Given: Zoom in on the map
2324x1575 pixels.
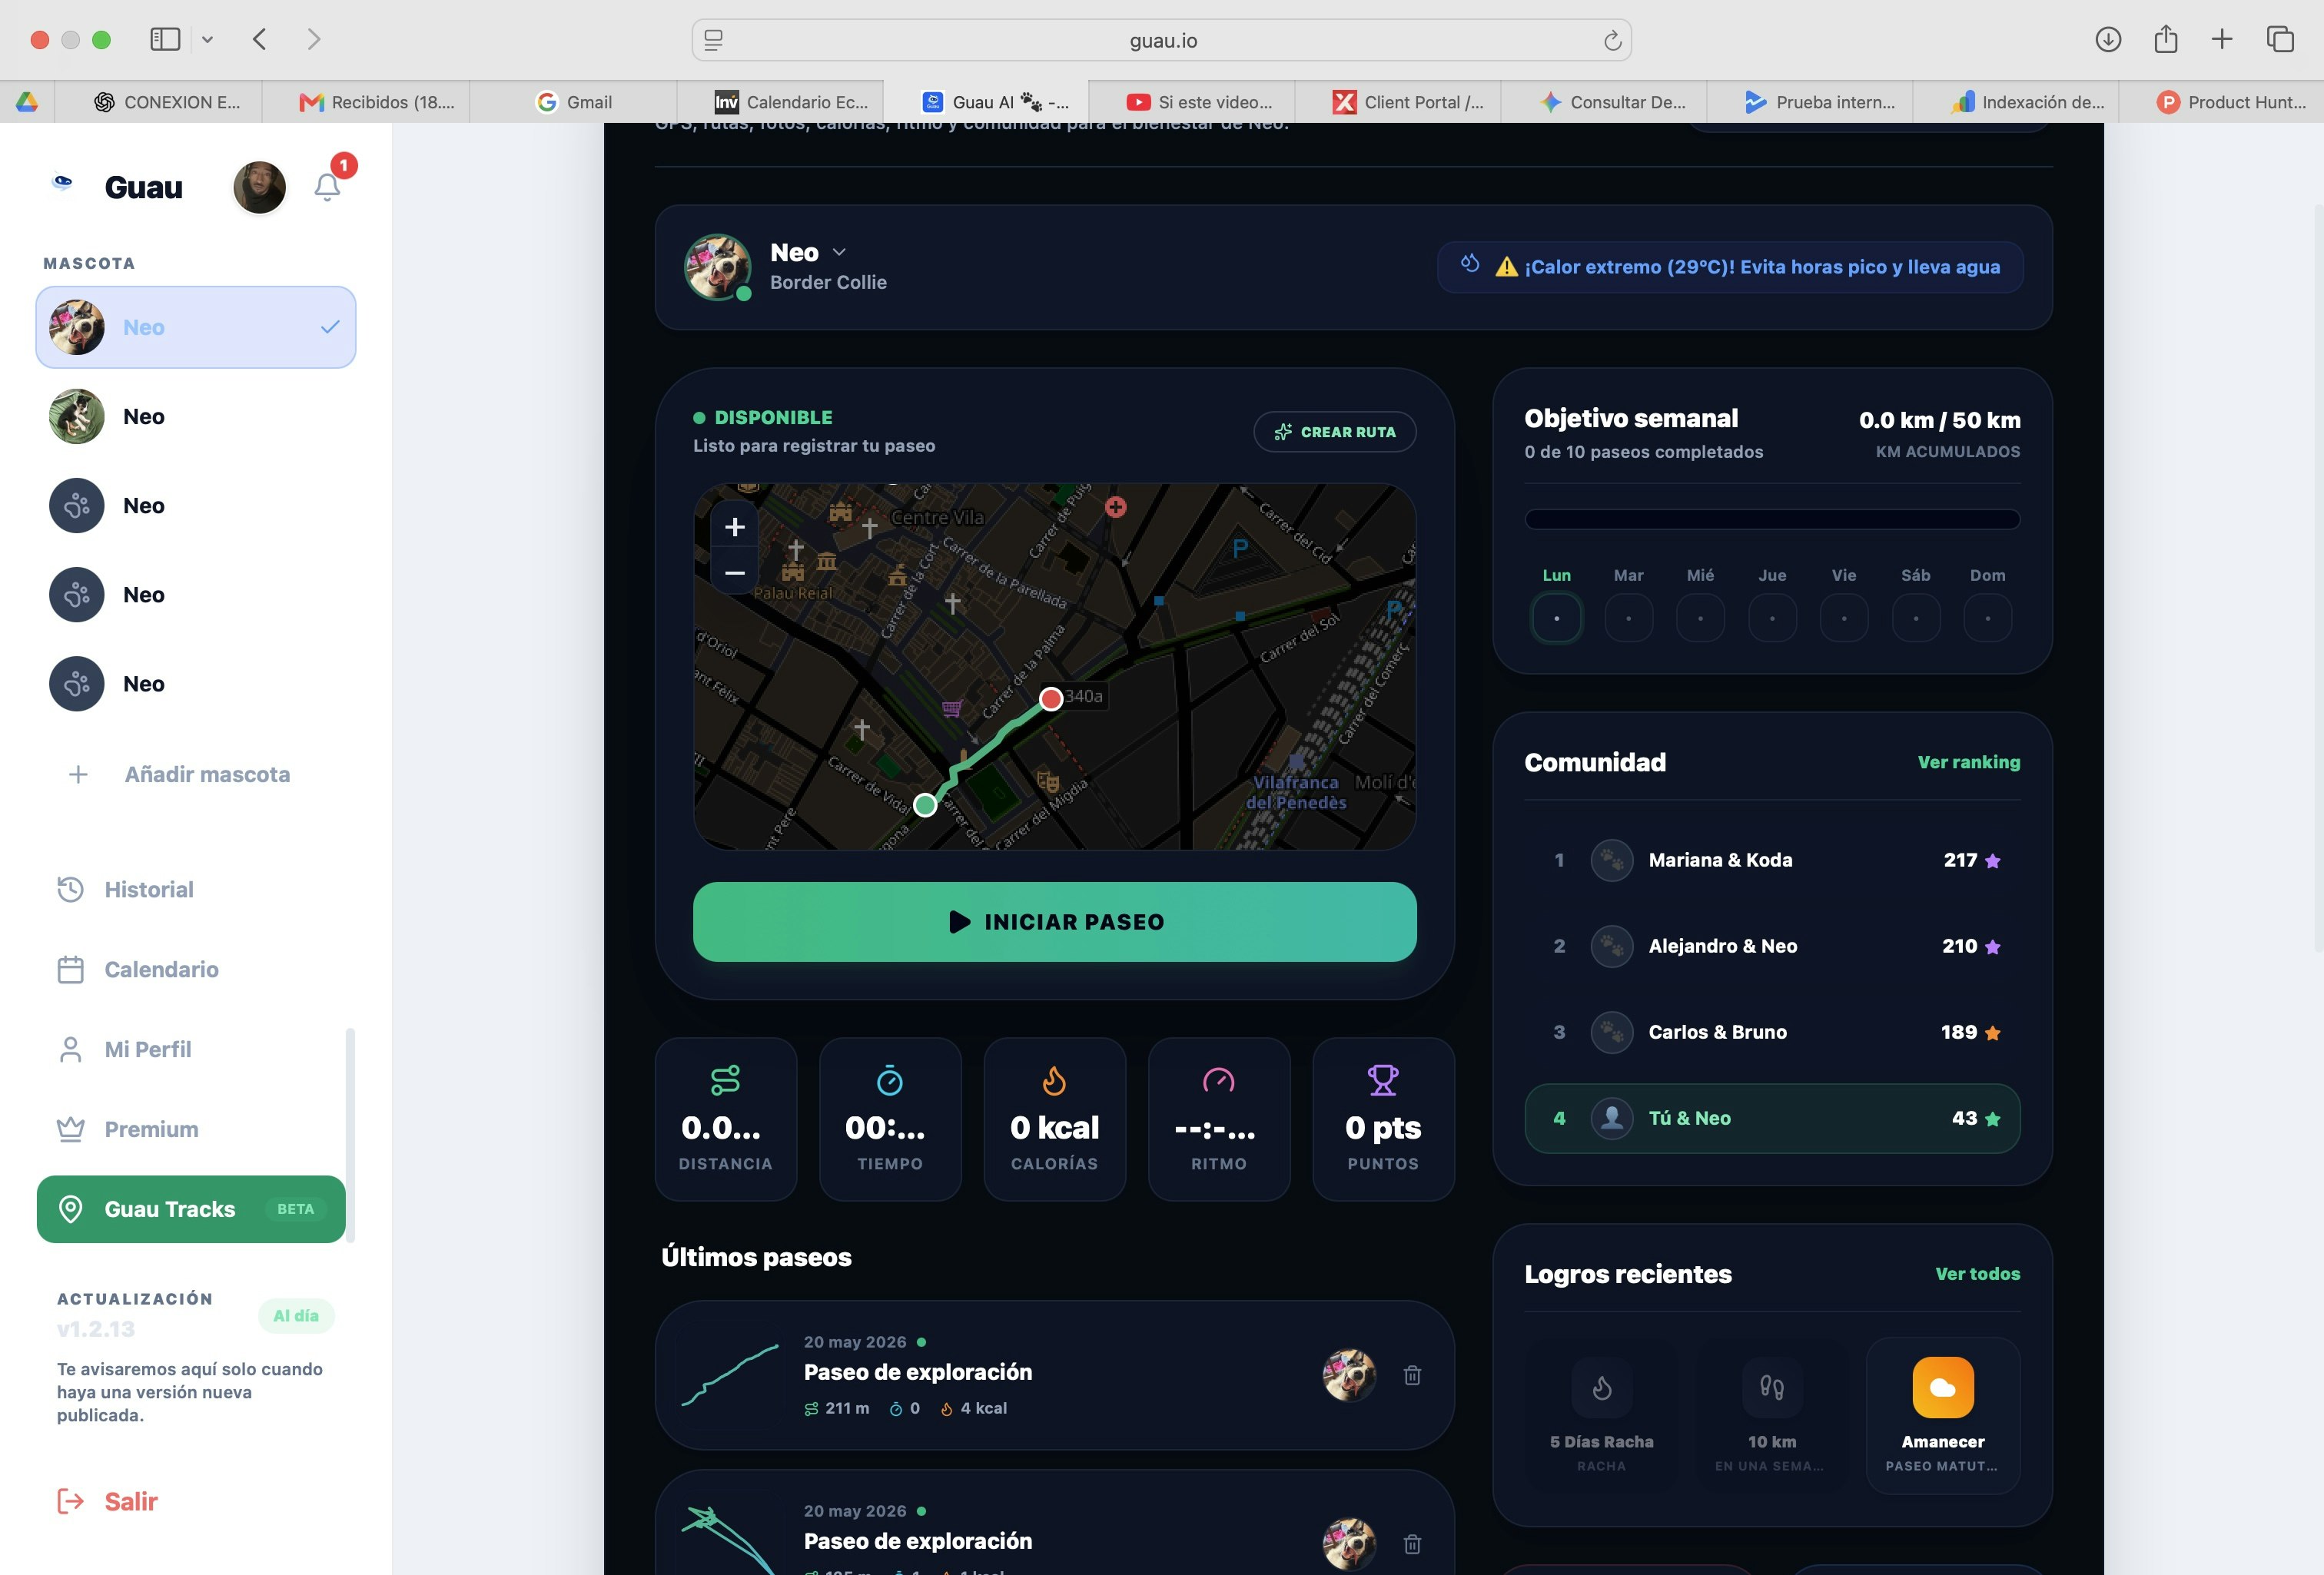Looking at the screenshot, I should [x=735, y=527].
